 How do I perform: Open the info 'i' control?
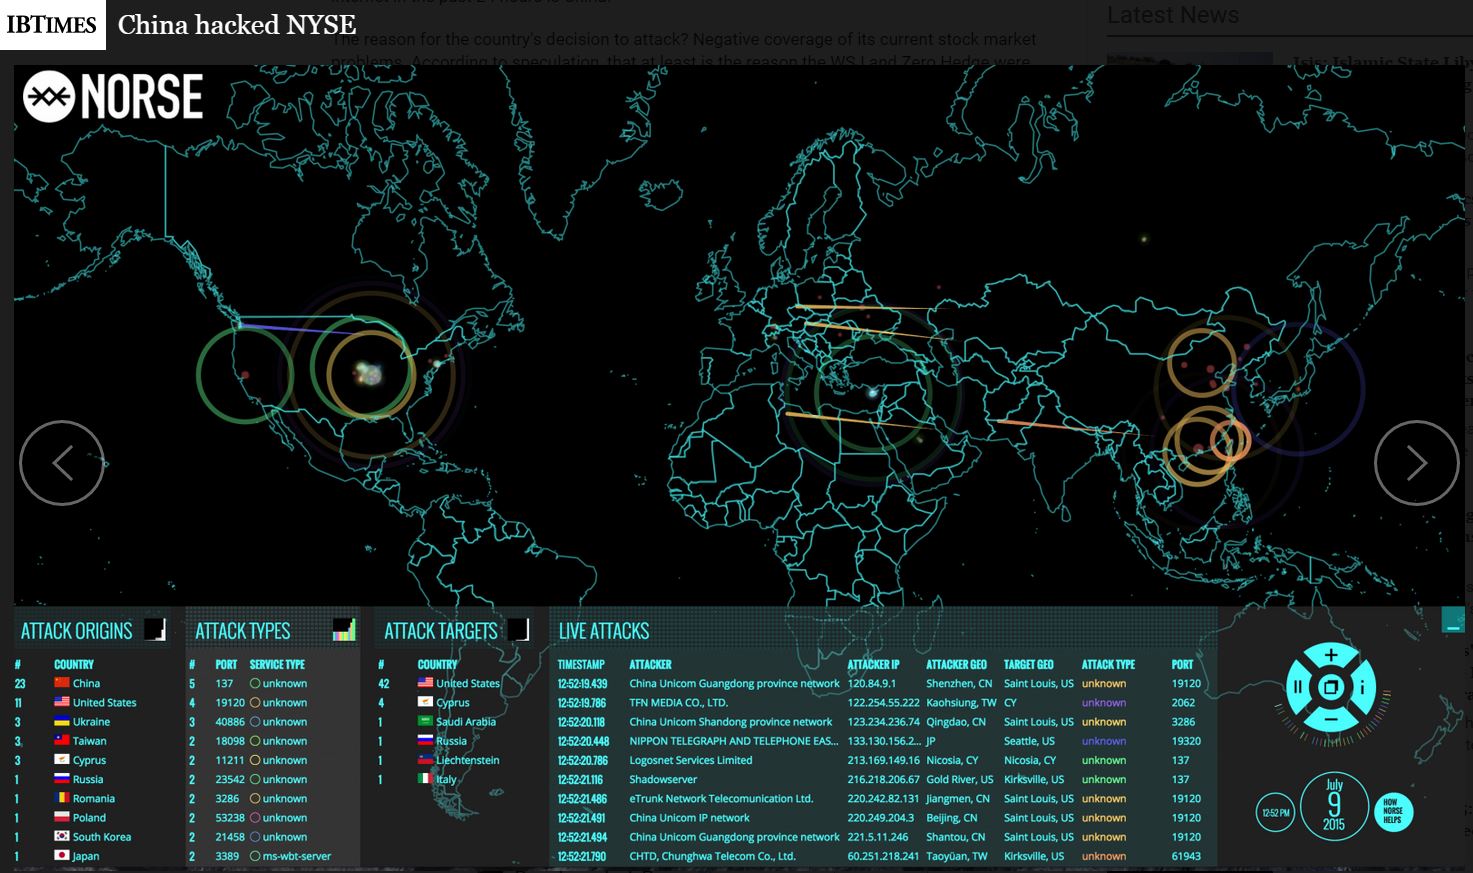pyautogui.click(x=1362, y=688)
